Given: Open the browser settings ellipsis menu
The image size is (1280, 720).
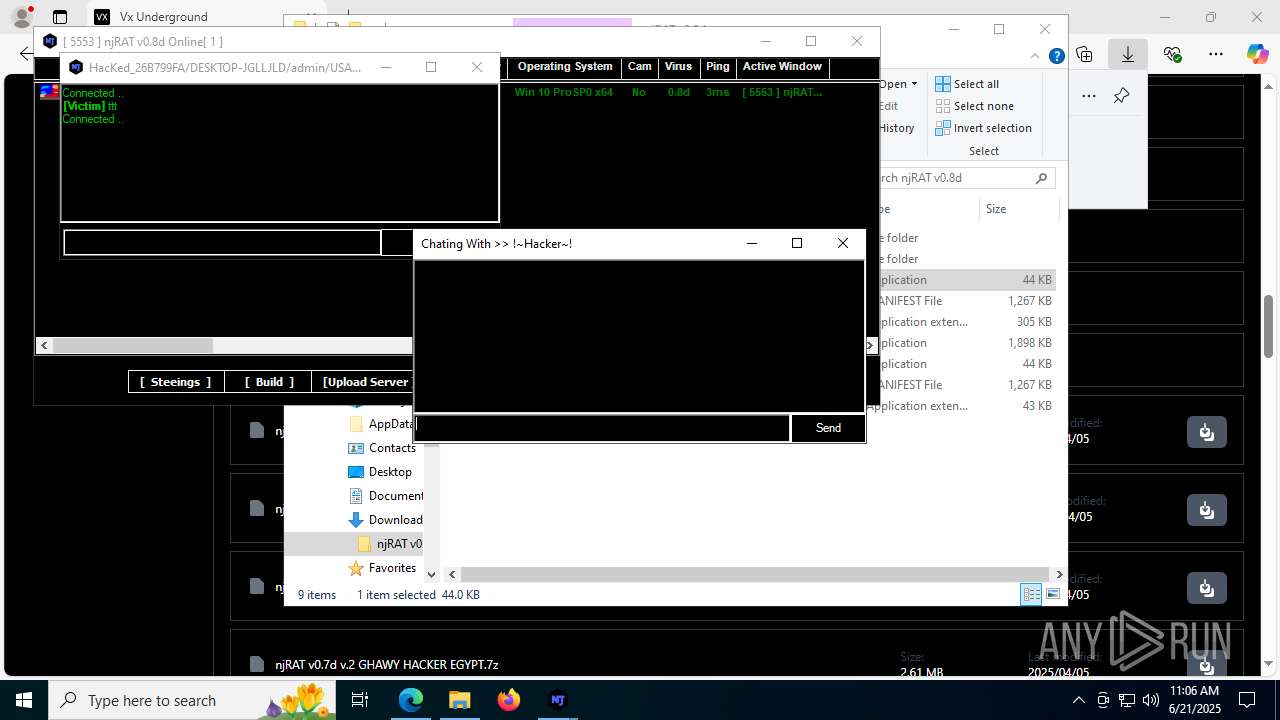Looking at the screenshot, I should [1216, 54].
